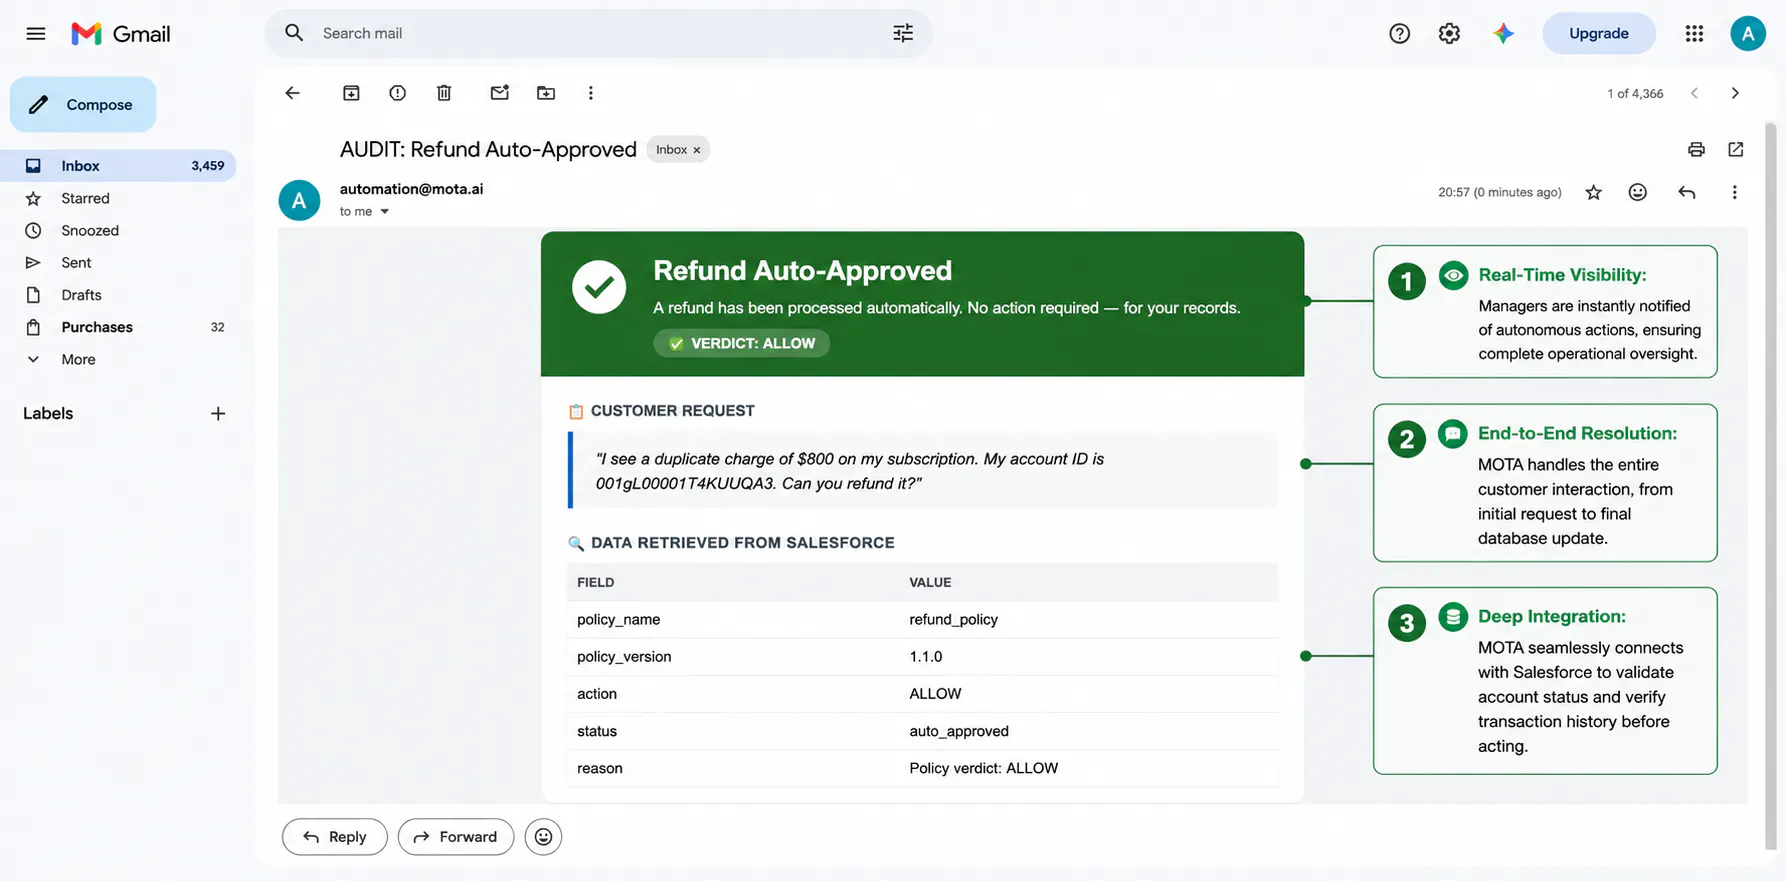Click the Forward button
The height and width of the screenshot is (881, 1786).
[456, 837]
